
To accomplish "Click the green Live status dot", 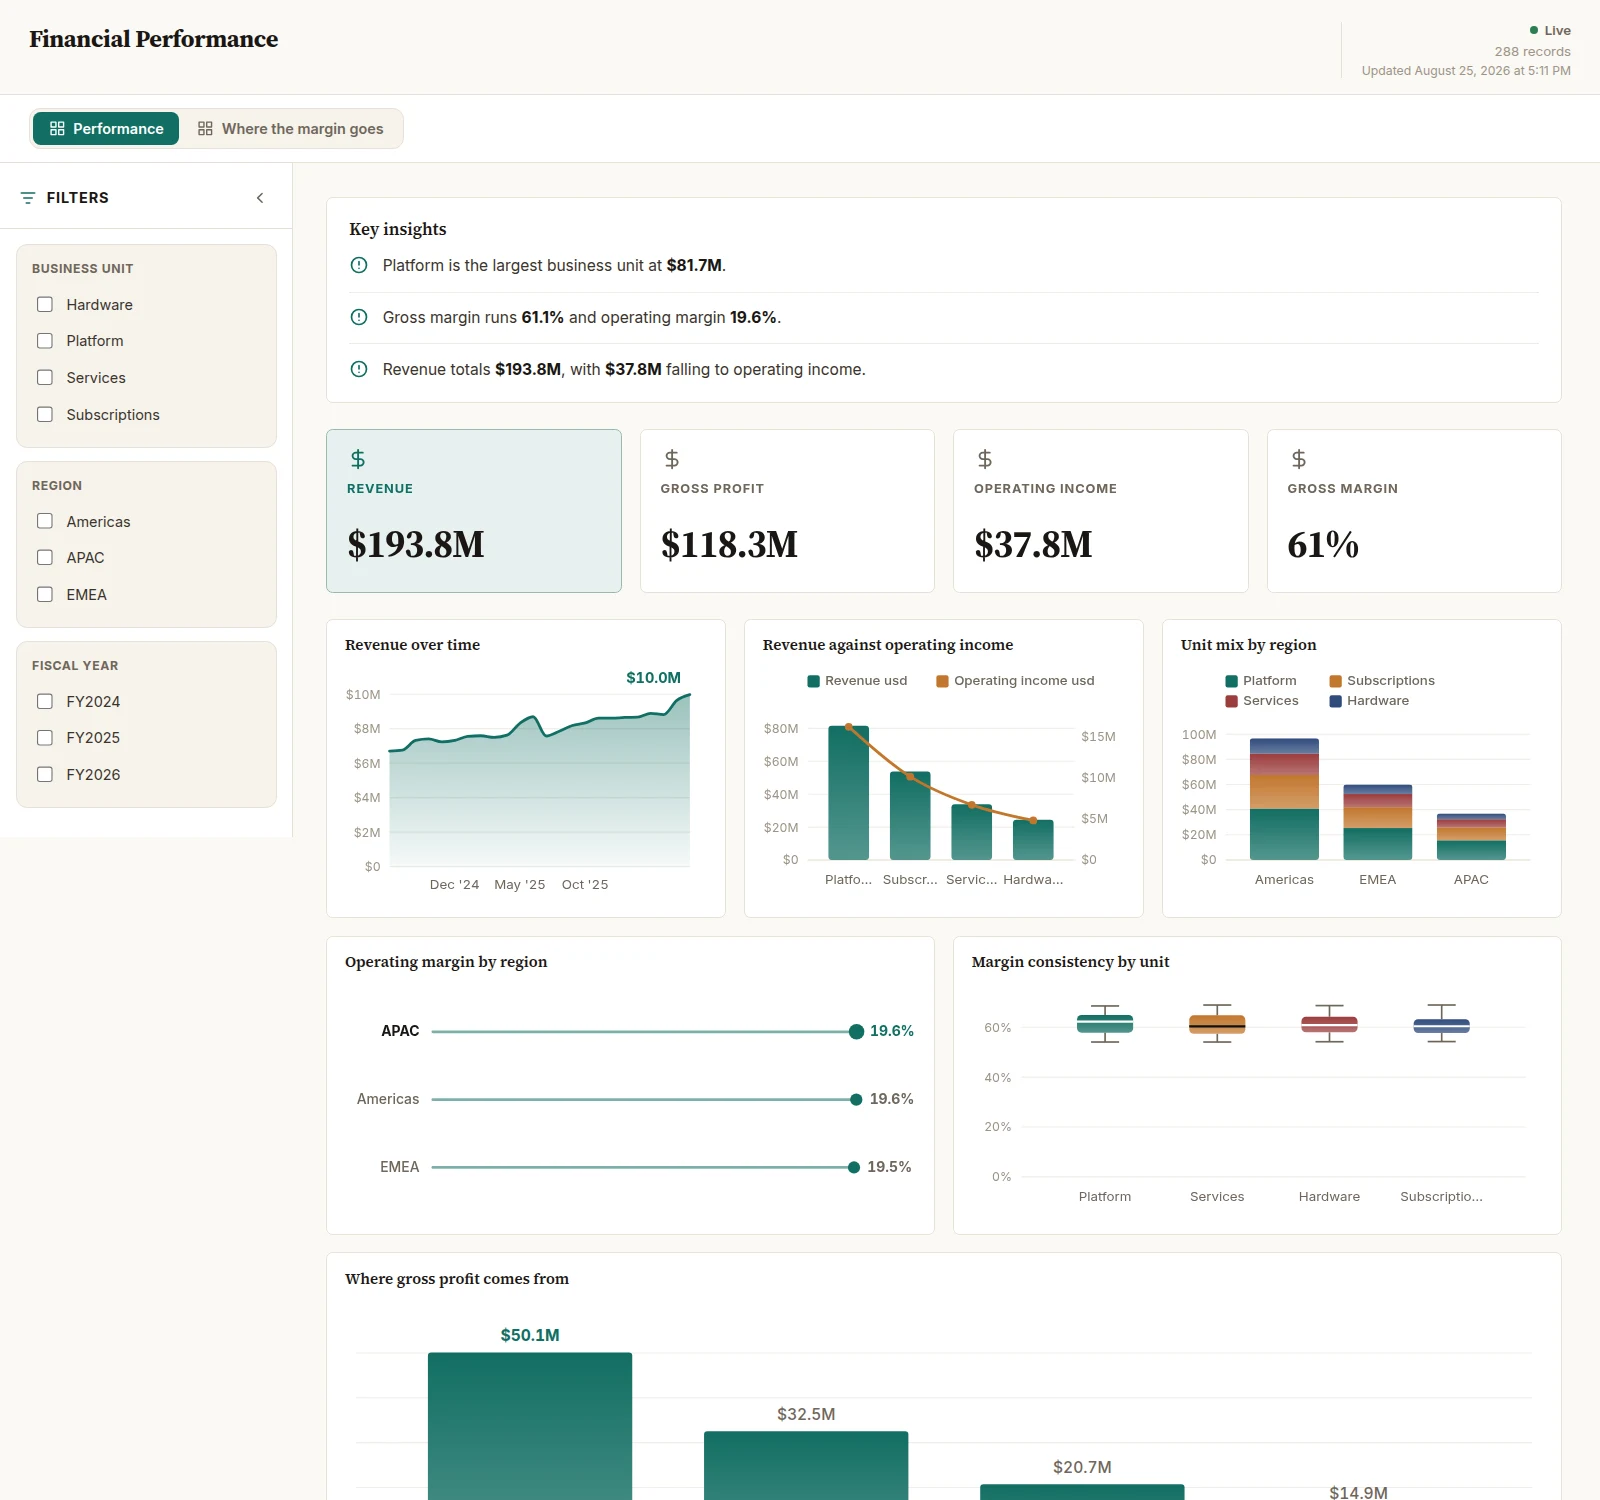I will click(x=1534, y=30).
